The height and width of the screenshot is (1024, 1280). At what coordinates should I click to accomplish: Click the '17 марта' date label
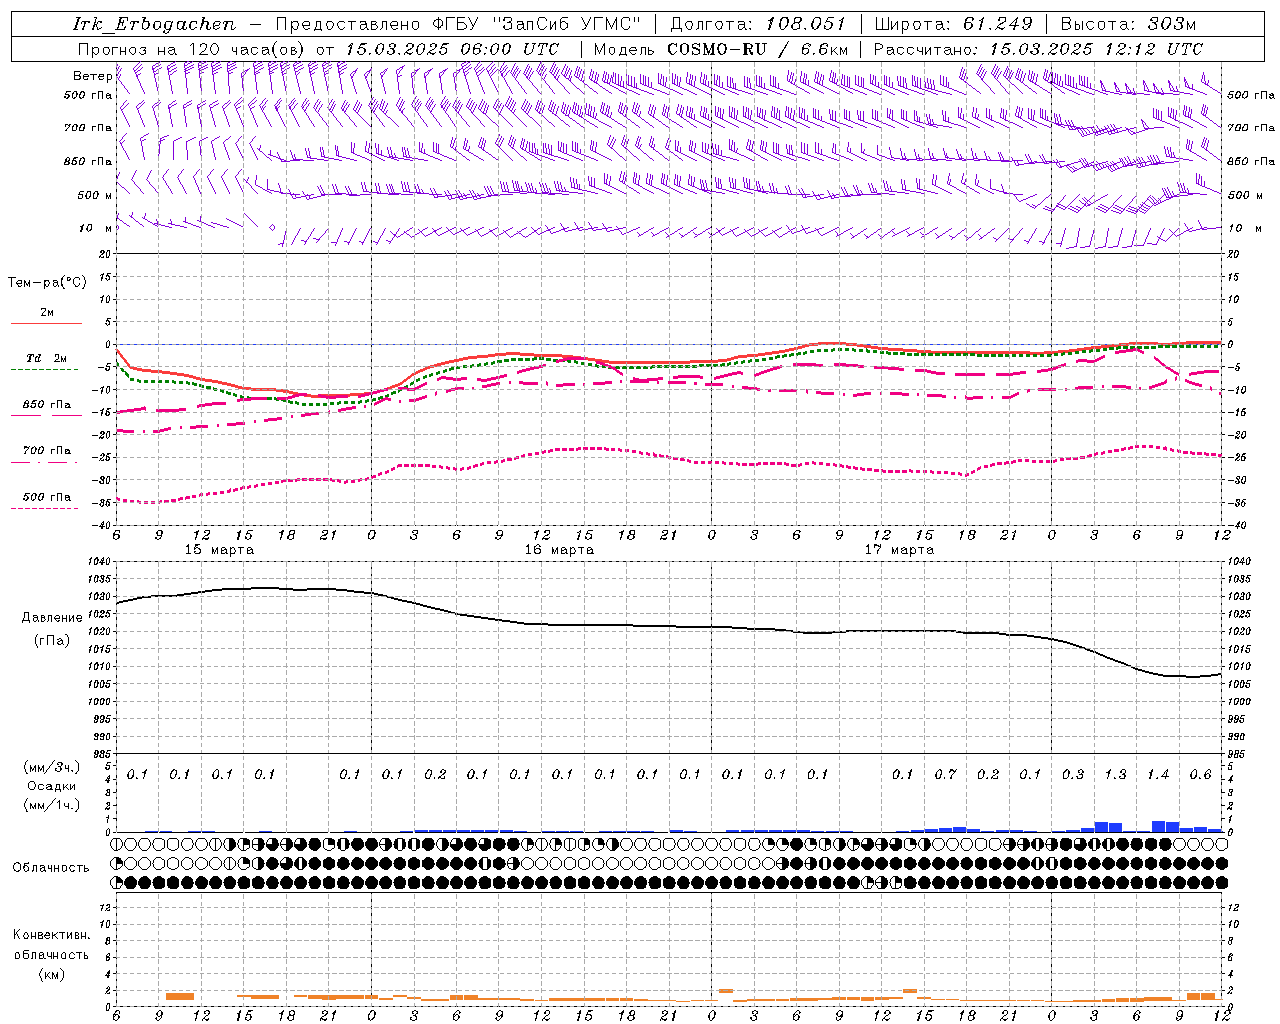[900, 550]
